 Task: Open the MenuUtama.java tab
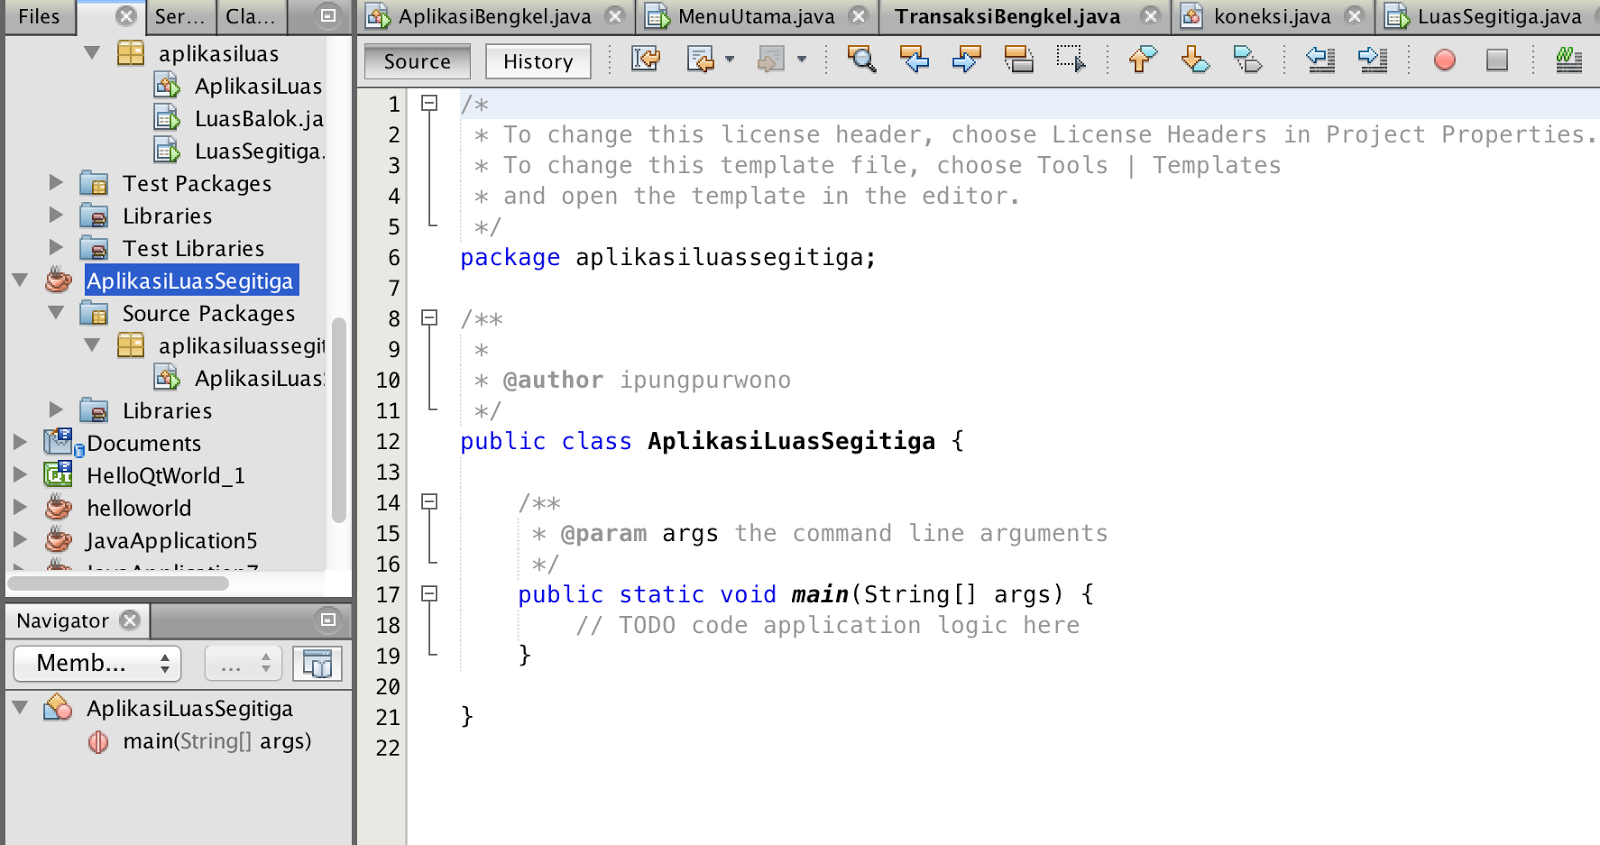click(756, 16)
